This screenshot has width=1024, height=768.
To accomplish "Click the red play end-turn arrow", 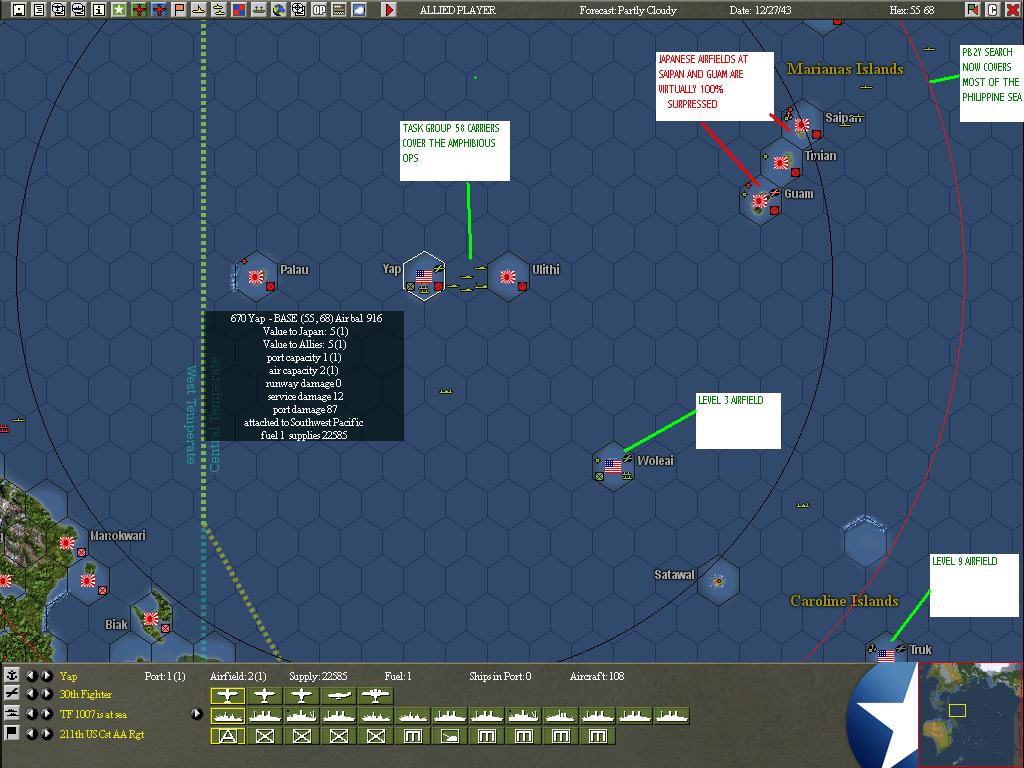I will click(389, 10).
